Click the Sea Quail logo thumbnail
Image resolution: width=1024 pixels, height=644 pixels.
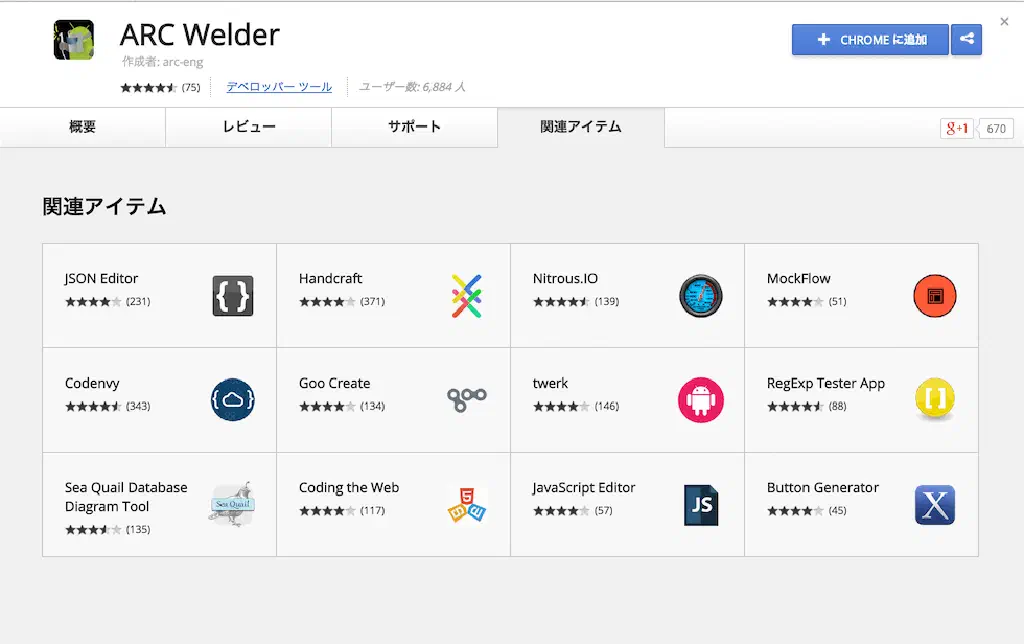pyautogui.click(x=232, y=505)
